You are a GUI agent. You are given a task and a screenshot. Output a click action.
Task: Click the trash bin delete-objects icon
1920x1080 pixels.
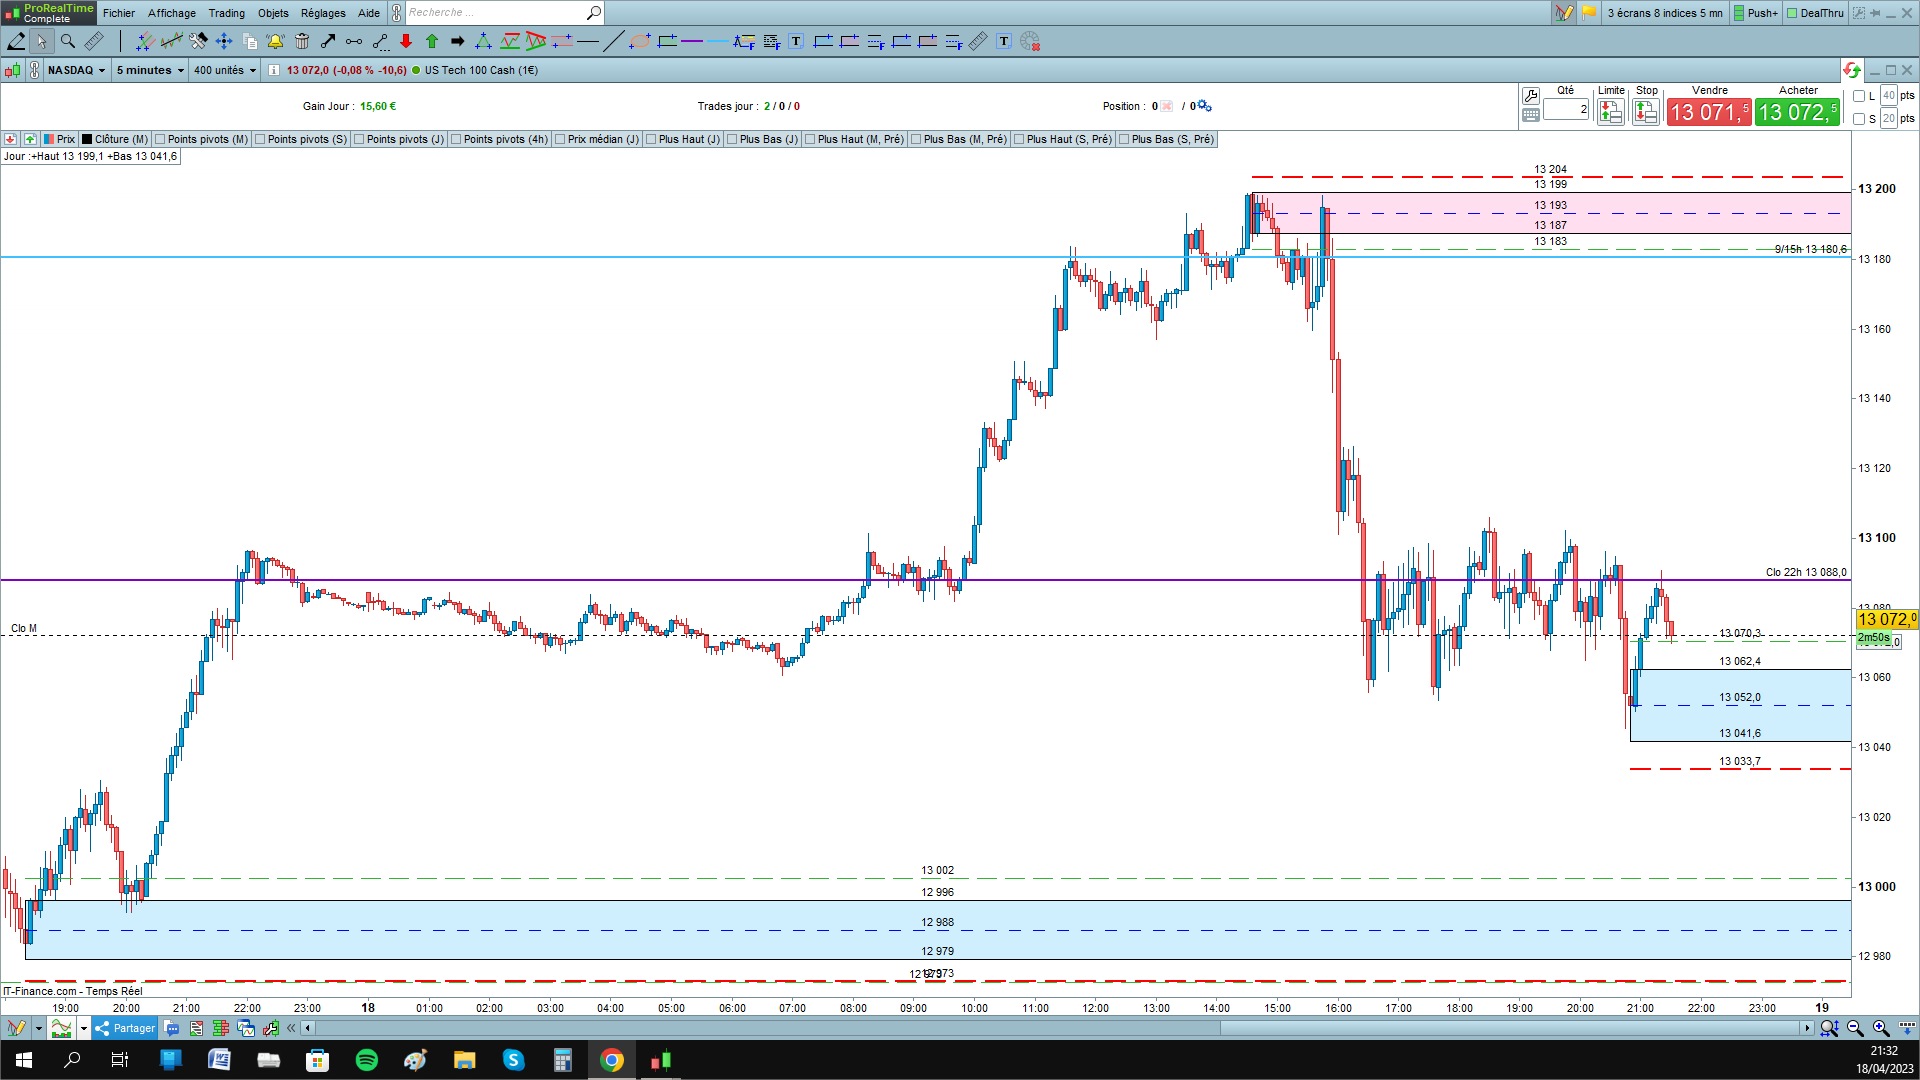pyautogui.click(x=302, y=41)
